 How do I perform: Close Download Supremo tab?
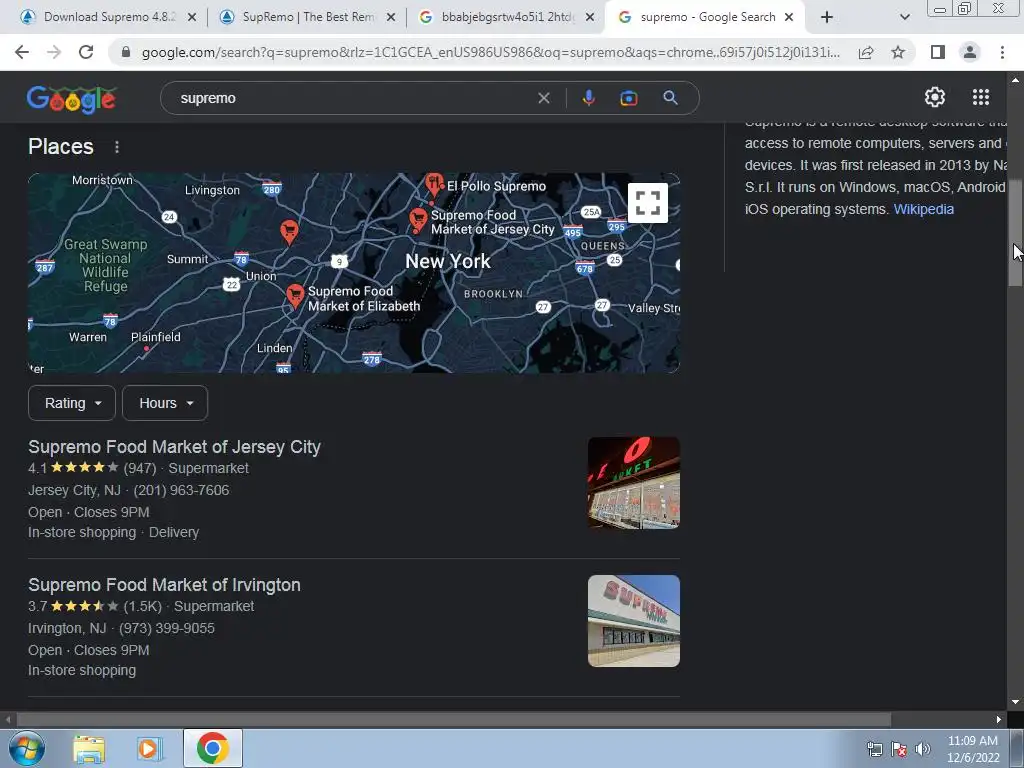tap(191, 17)
